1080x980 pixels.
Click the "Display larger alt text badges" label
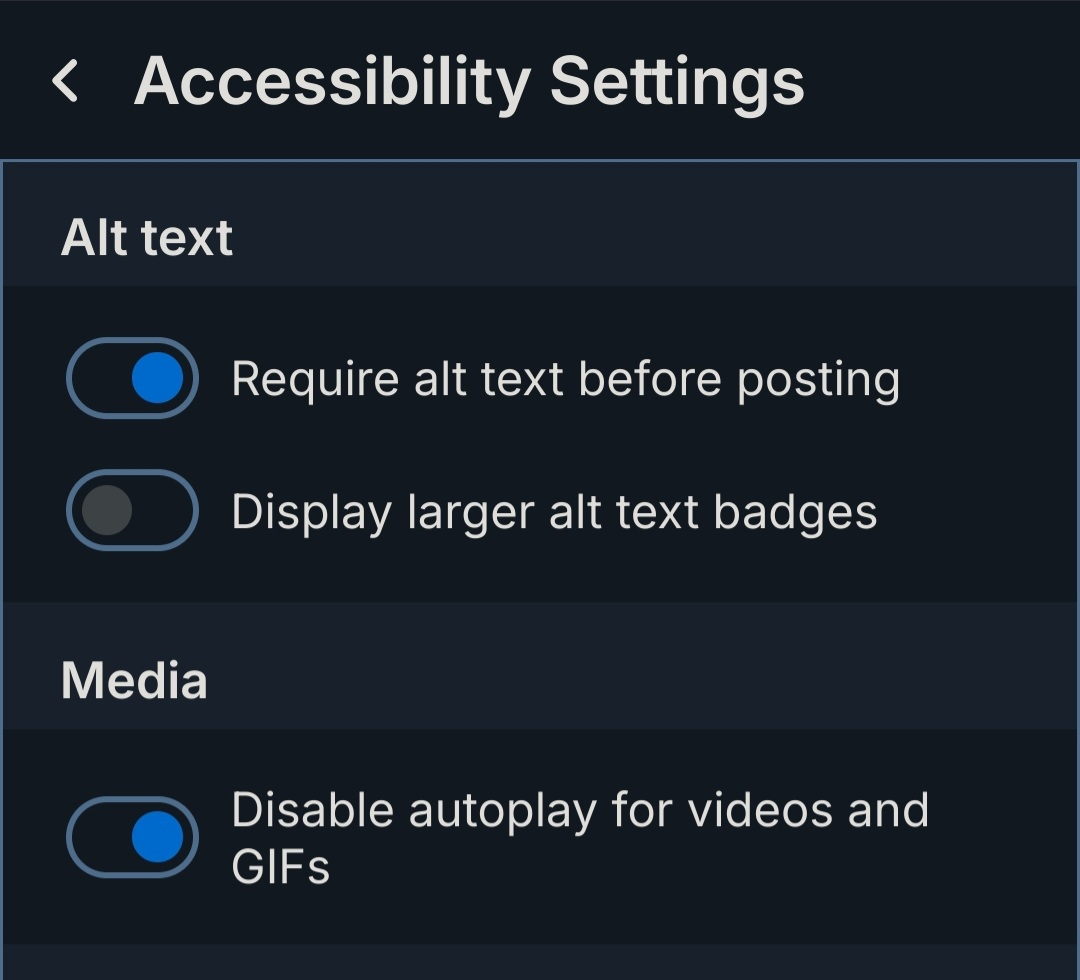coord(554,512)
